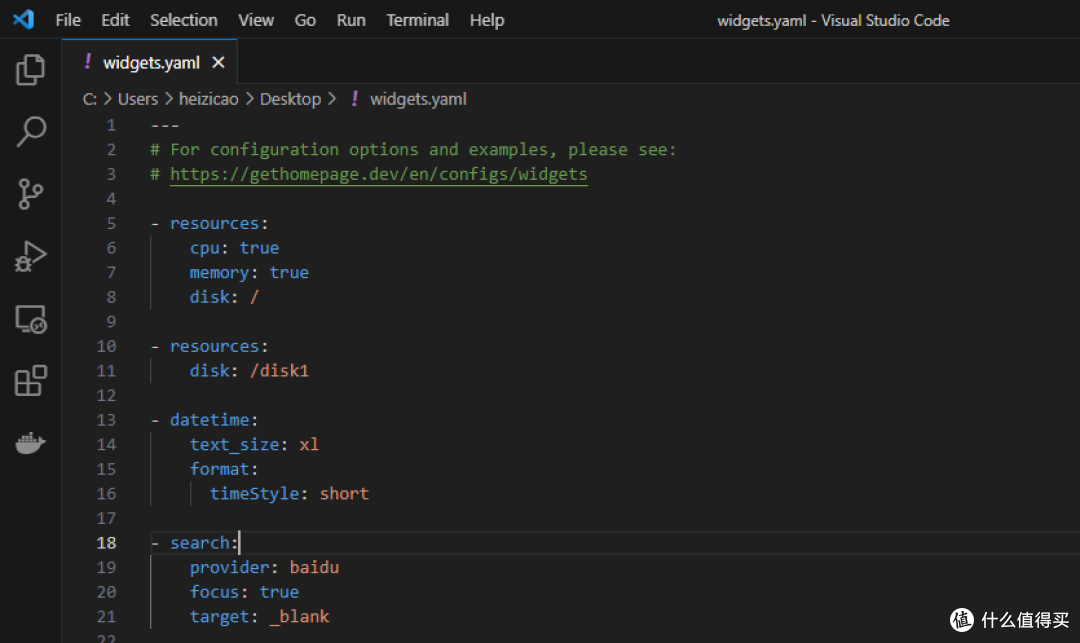The image size is (1080, 643).
Task: Click line number 13 in gutter
Action: click(106, 420)
